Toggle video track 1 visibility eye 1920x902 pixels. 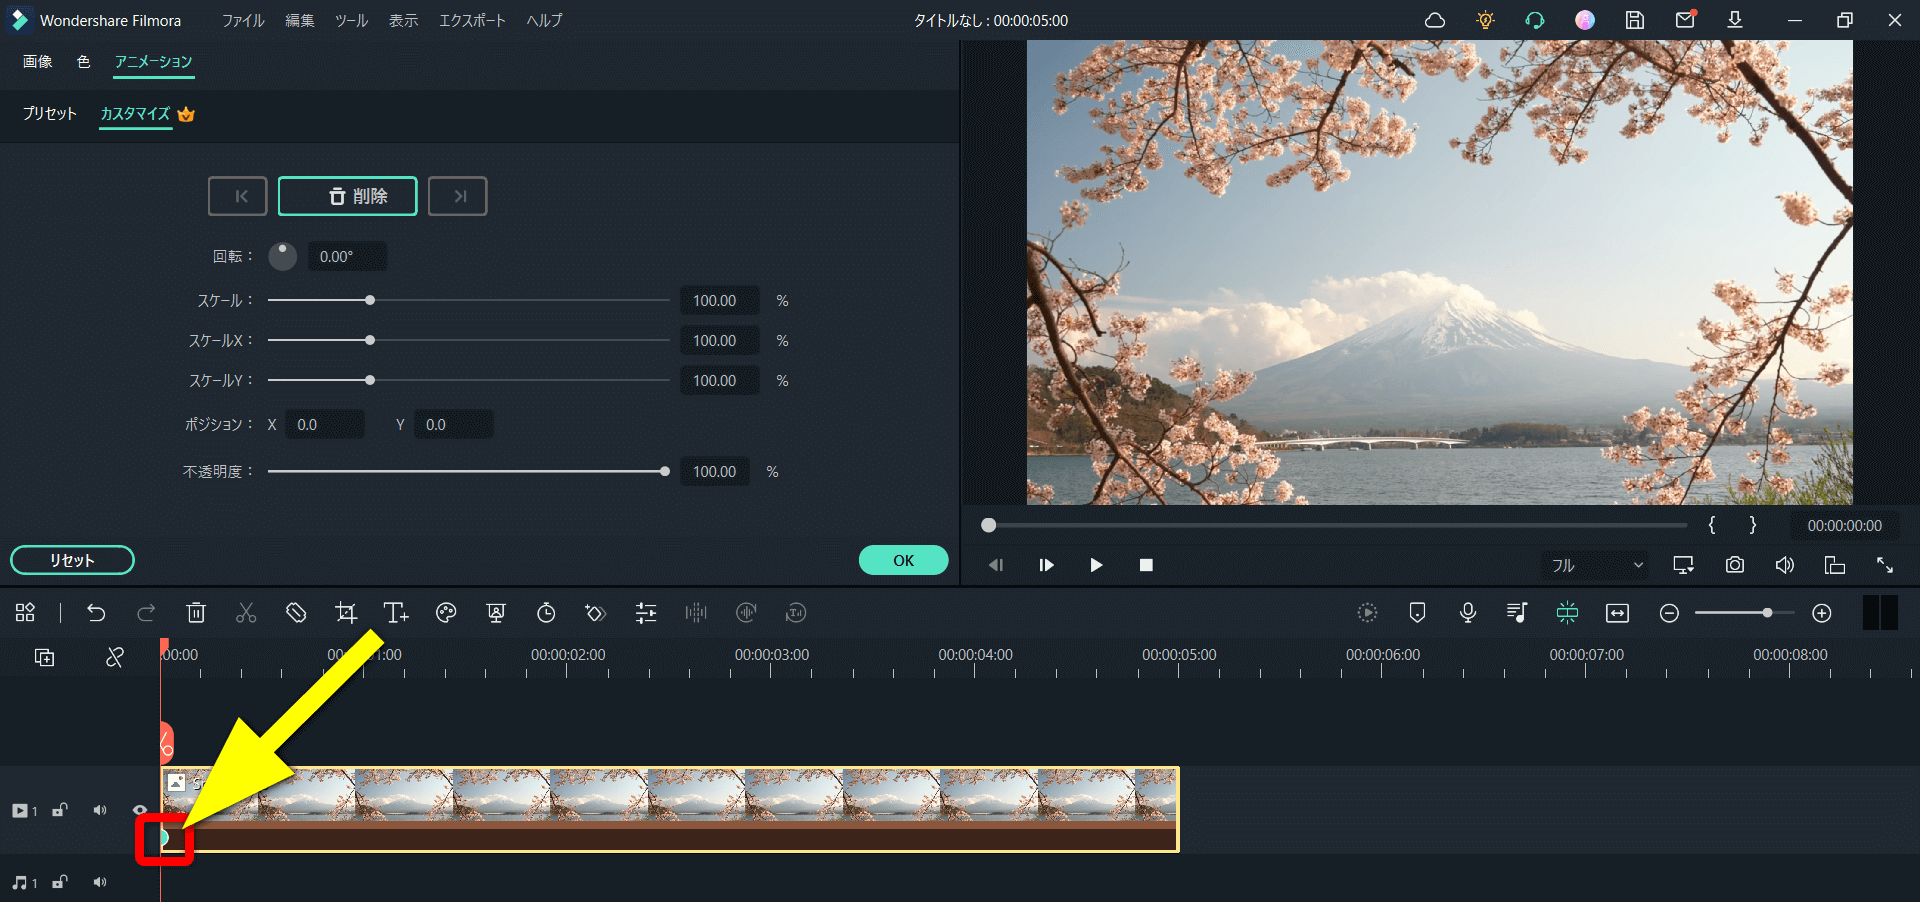click(x=140, y=810)
